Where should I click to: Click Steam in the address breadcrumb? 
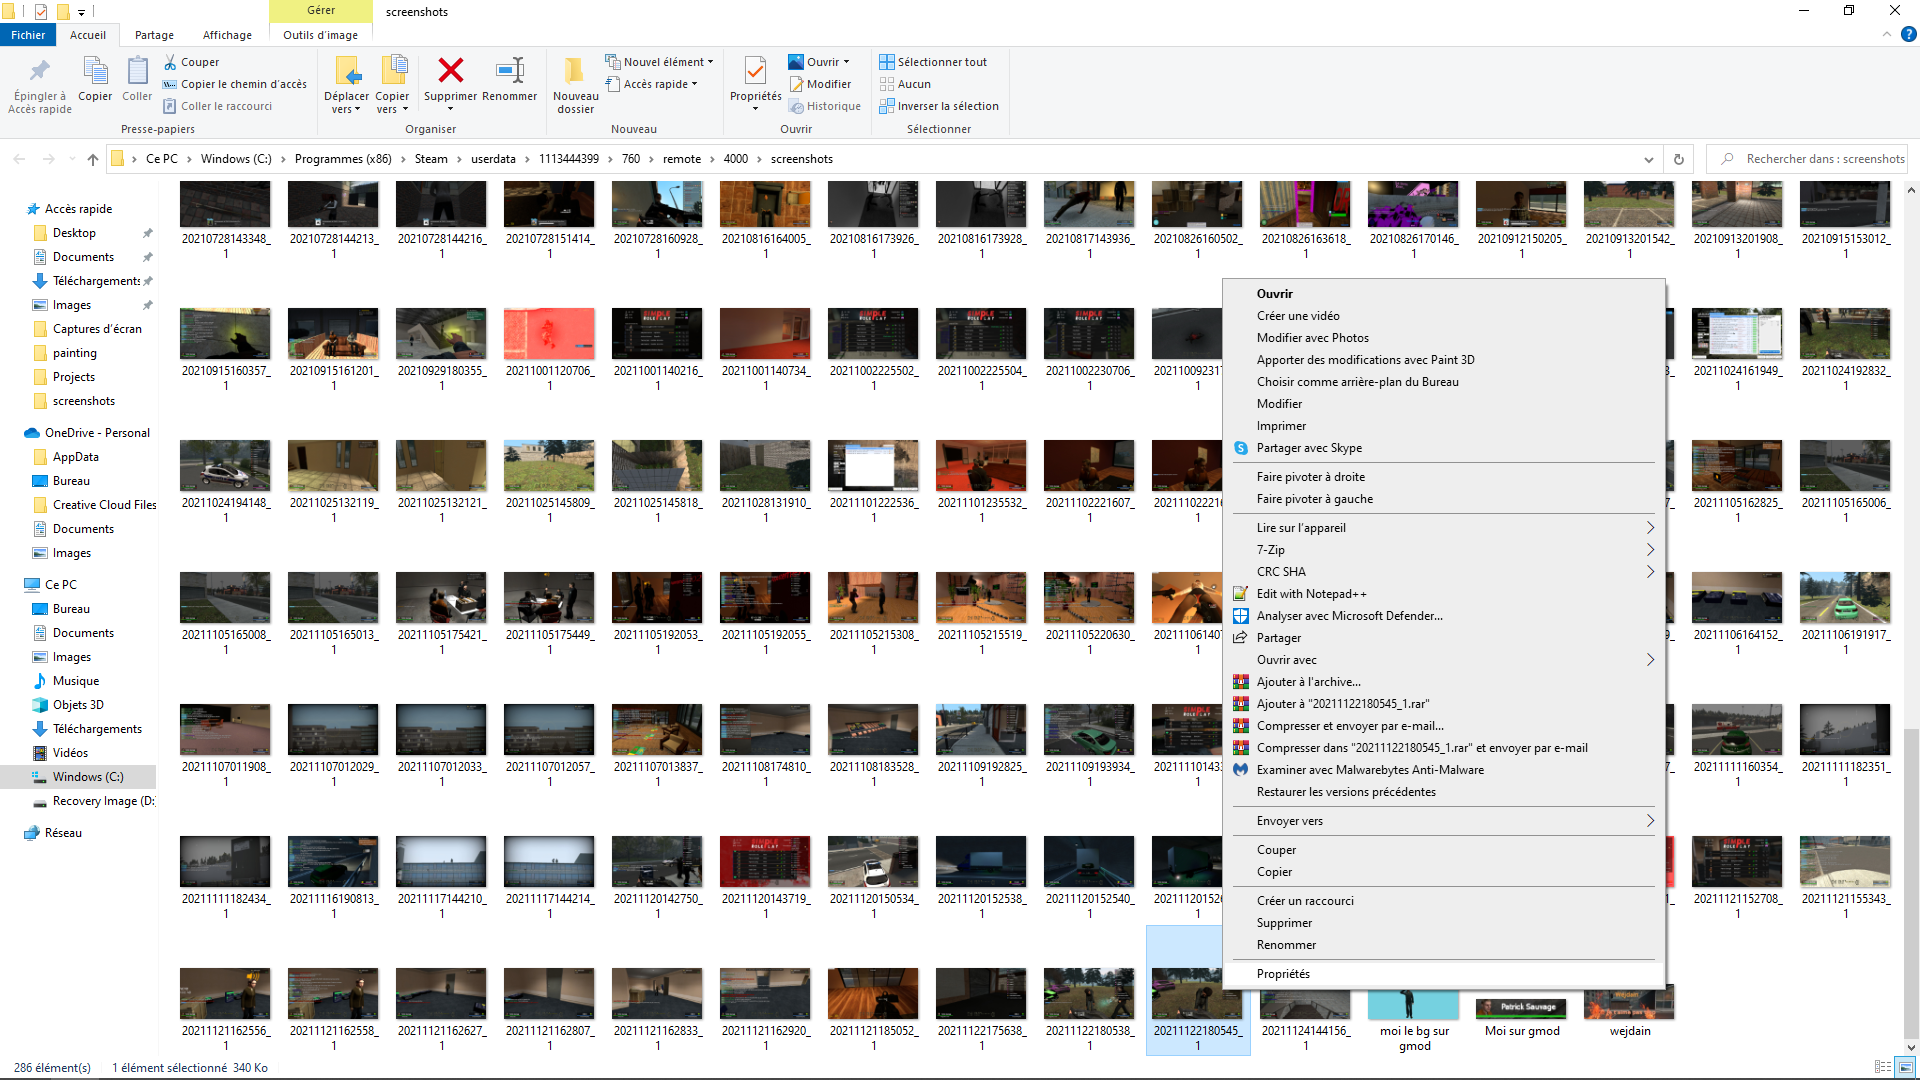click(x=431, y=159)
